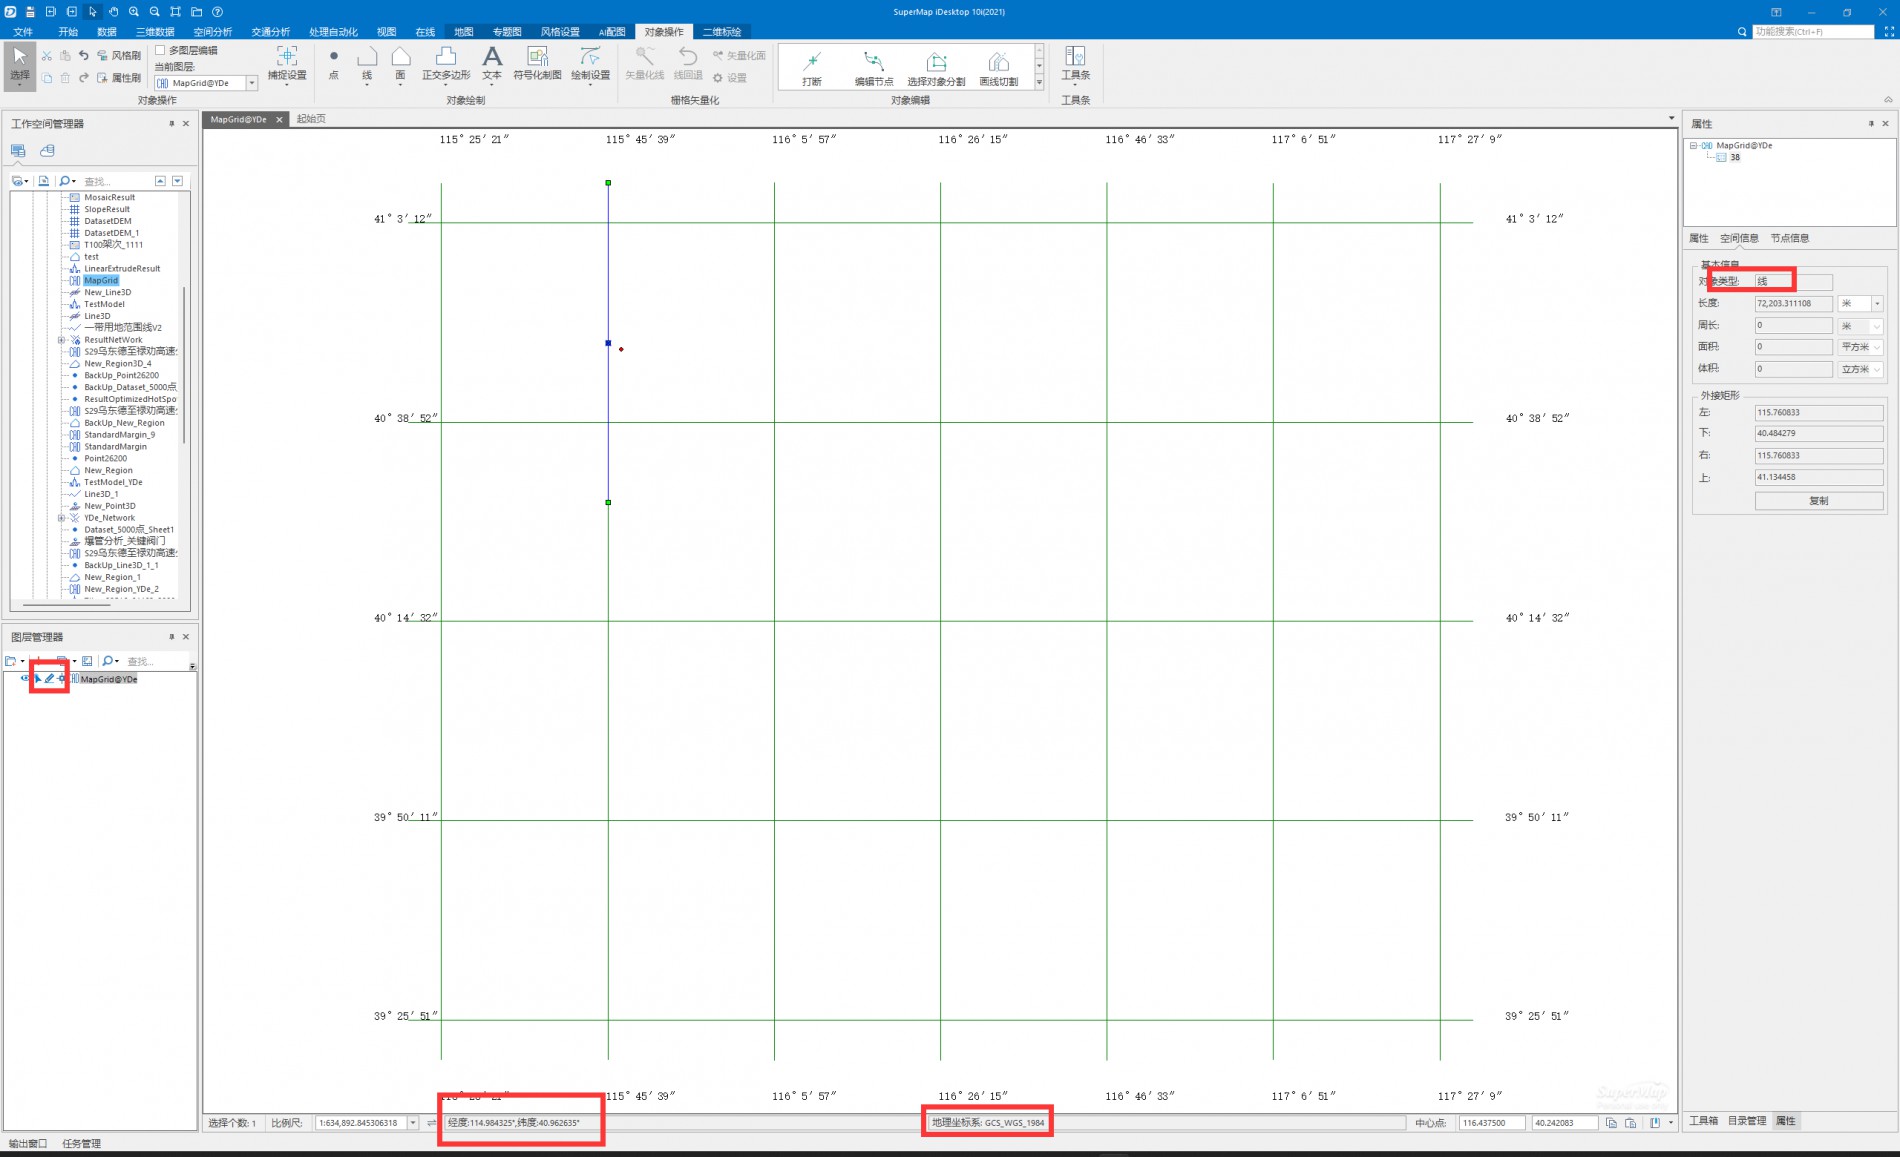Expand the YDe_Network tree node
Viewport: 1900px width, 1157px height.
(x=61, y=518)
